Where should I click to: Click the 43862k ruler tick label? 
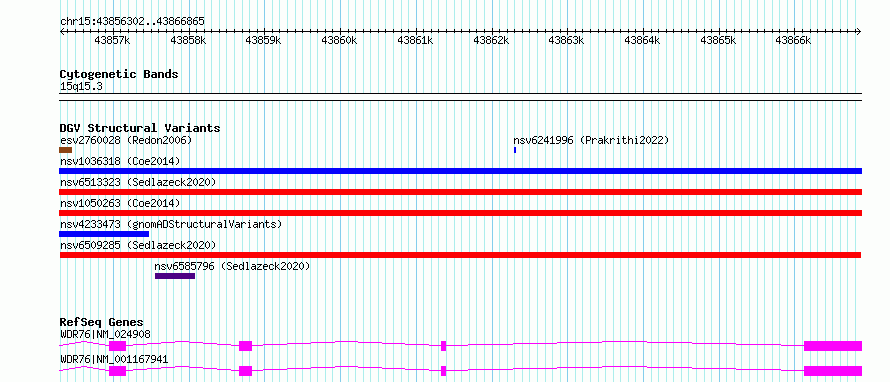(491, 41)
